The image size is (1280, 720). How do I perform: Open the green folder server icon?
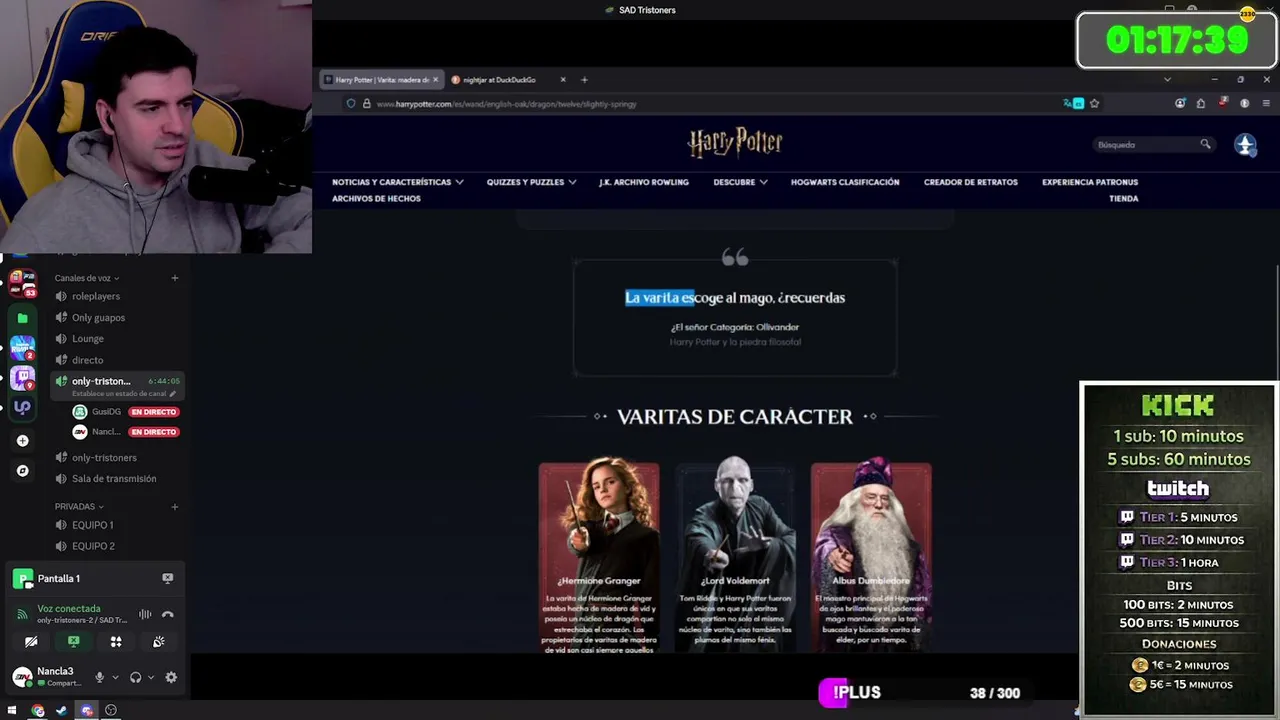(x=22, y=318)
